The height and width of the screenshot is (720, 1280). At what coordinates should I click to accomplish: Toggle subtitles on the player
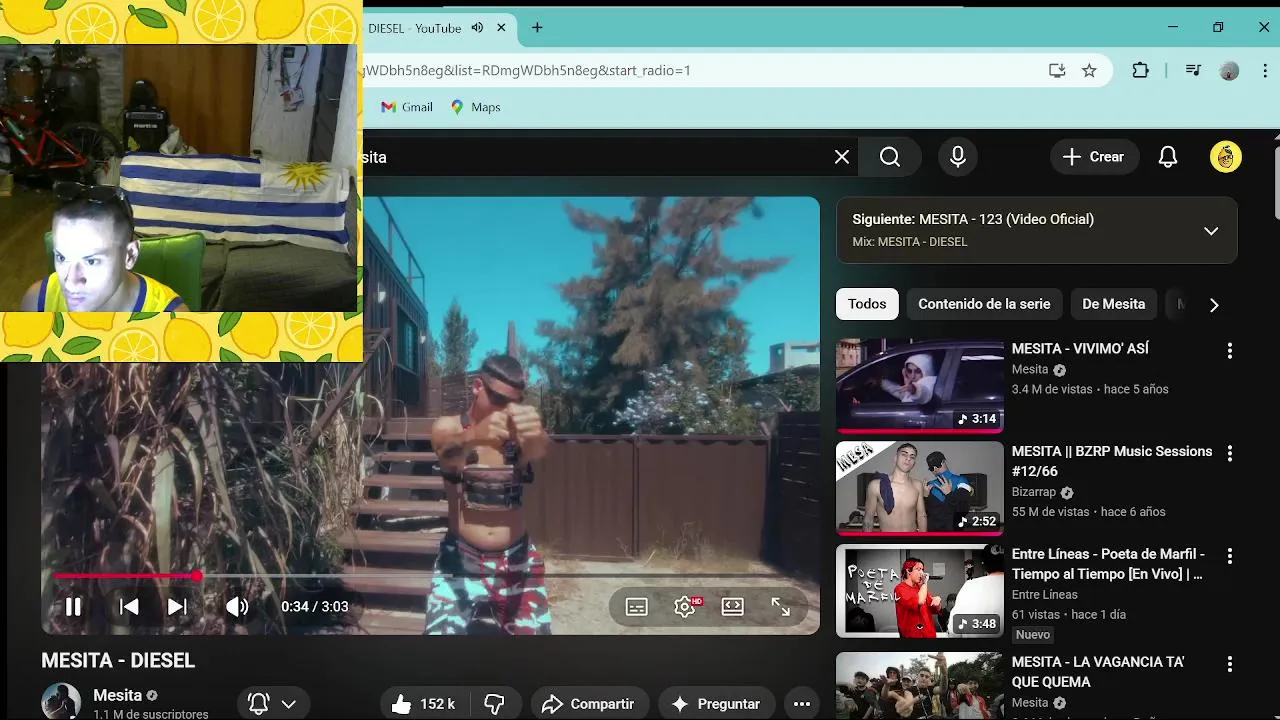[637, 607]
